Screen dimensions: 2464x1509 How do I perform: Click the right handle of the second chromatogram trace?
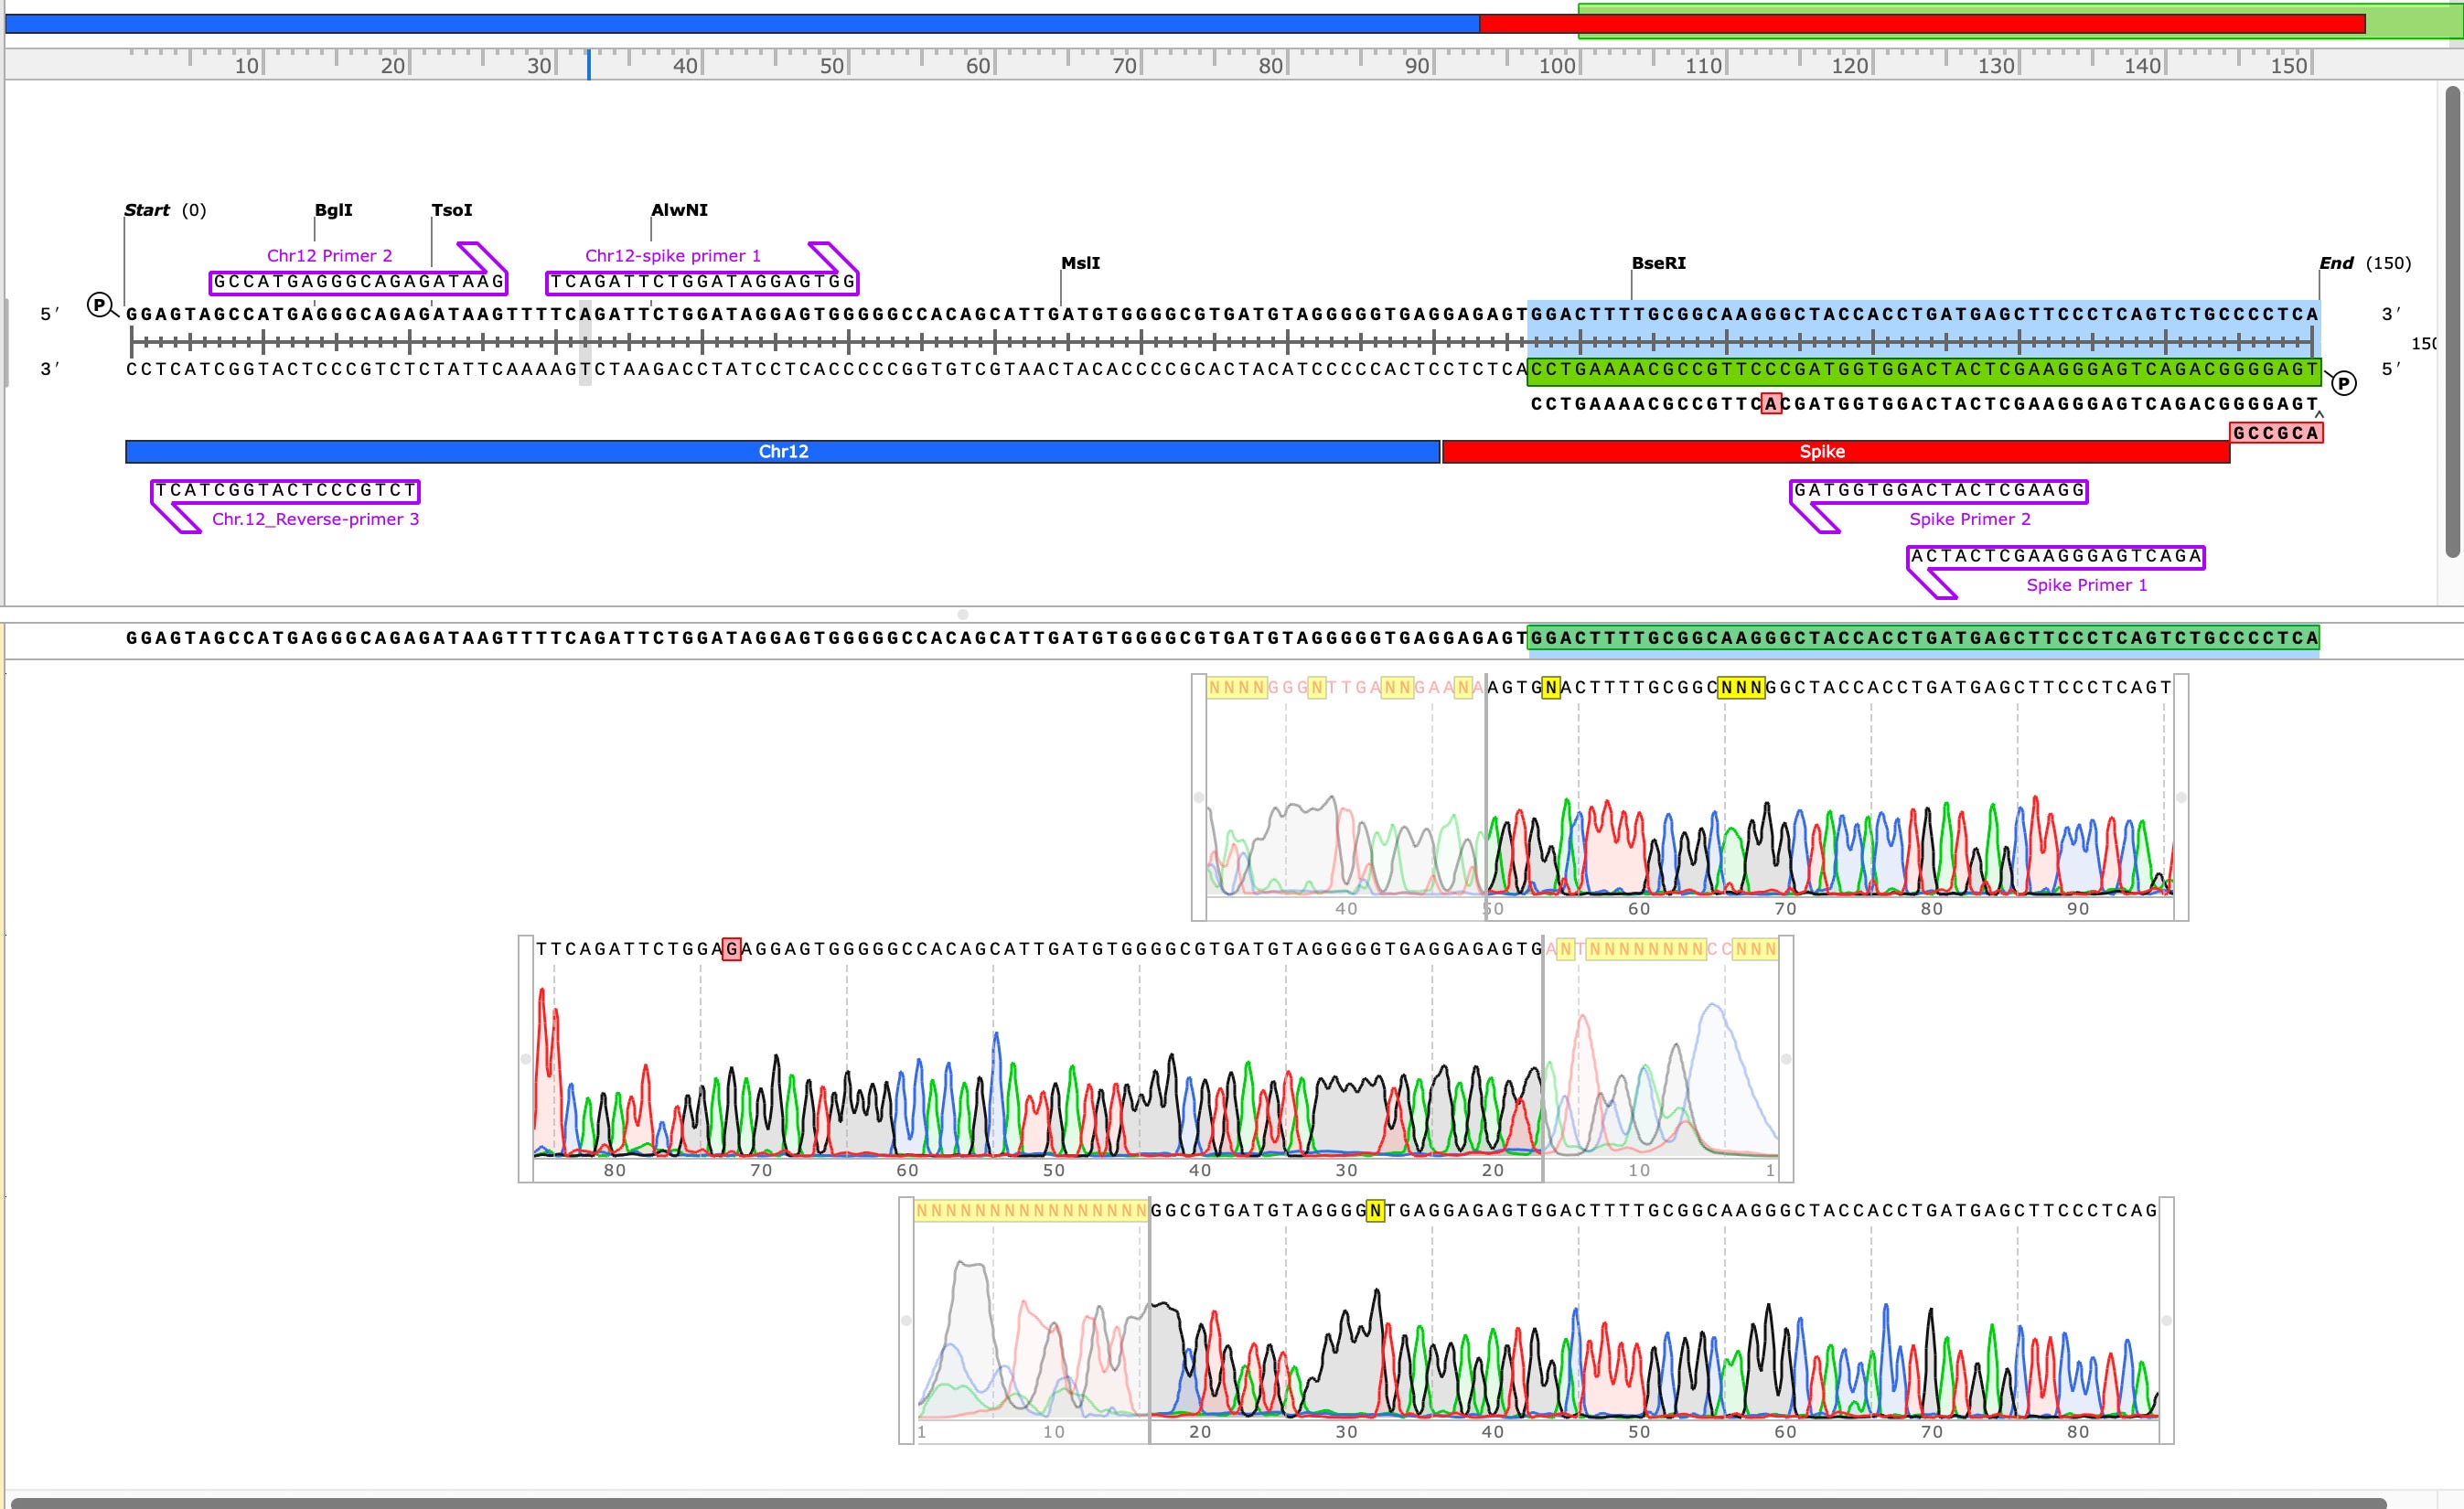point(1786,1058)
